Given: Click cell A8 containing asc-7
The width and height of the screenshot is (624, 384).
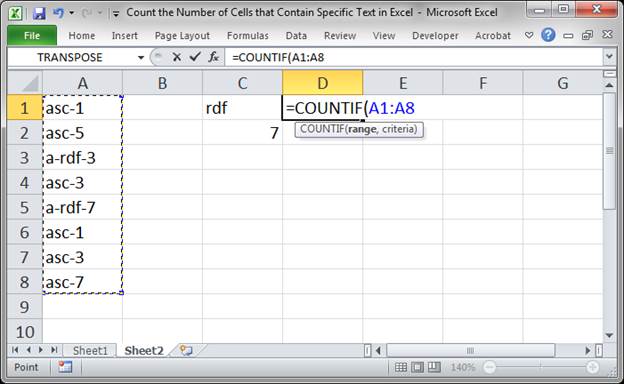Looking at the screenshot, I should pos(82,282).
